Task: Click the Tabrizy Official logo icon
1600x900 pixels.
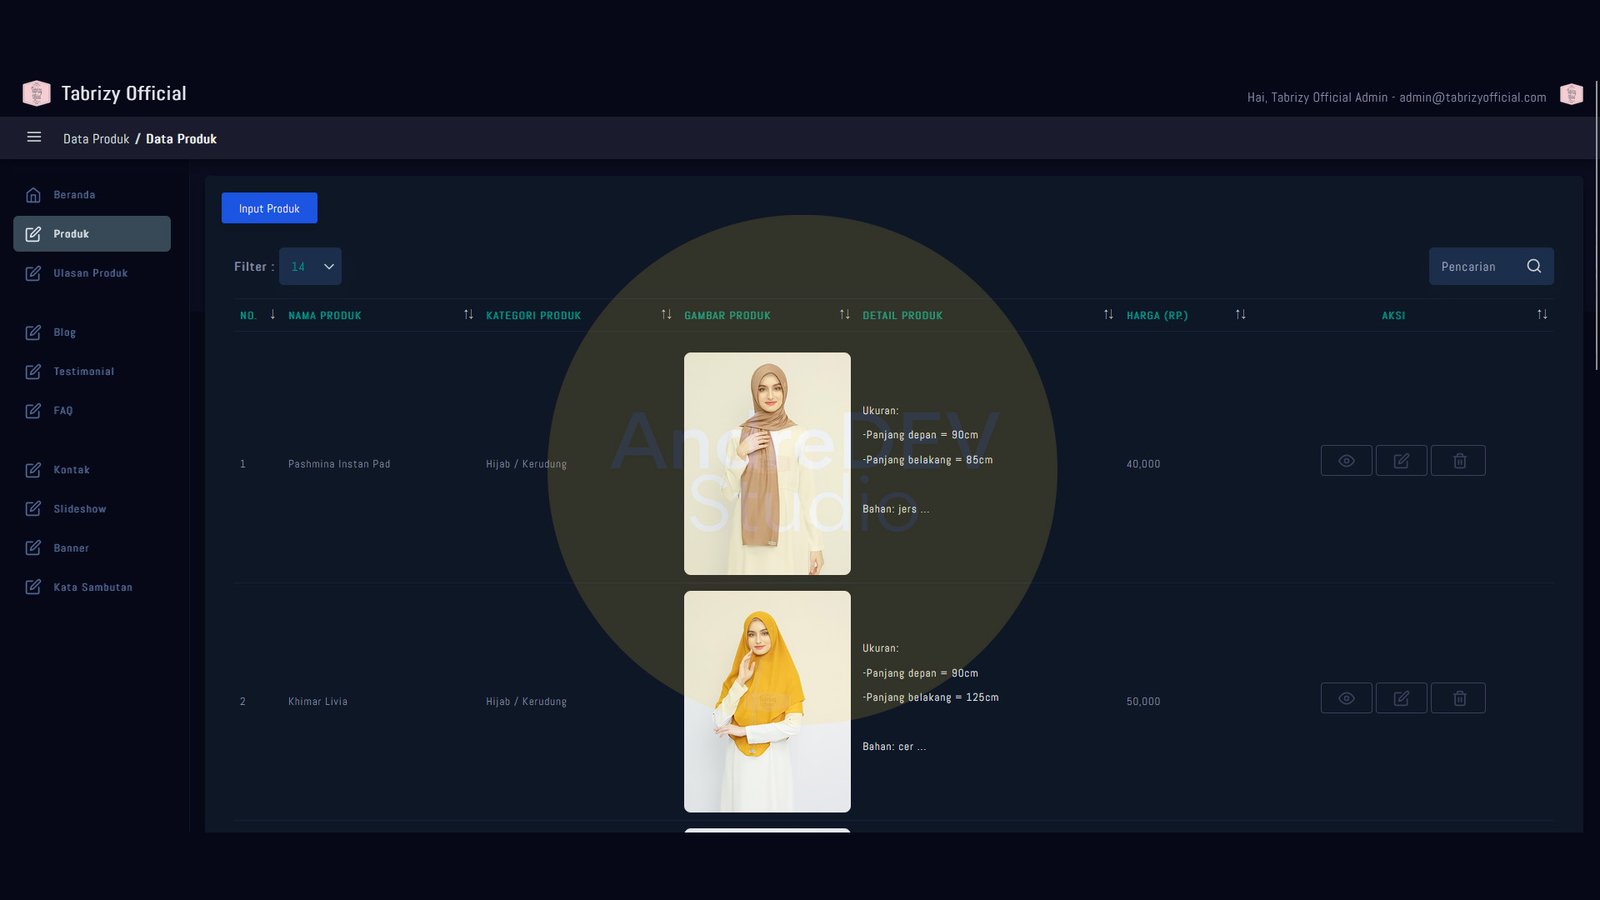Action: [36, 93]
